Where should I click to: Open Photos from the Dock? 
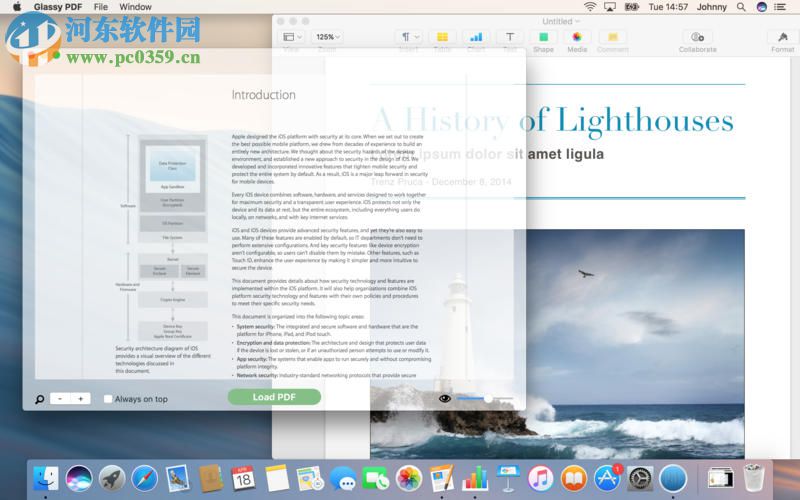click(x=409, y=479)
